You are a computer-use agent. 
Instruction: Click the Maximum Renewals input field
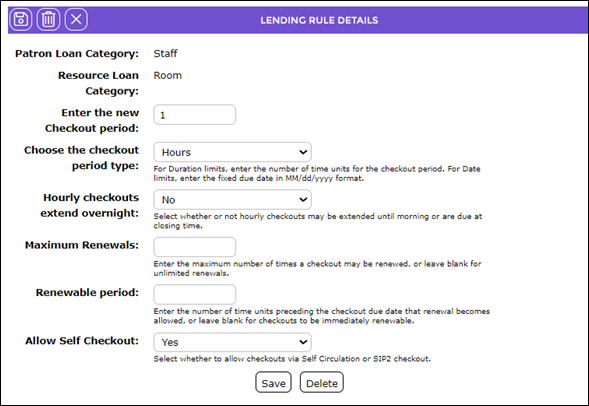pyautogui.click(x=195, y=247)
